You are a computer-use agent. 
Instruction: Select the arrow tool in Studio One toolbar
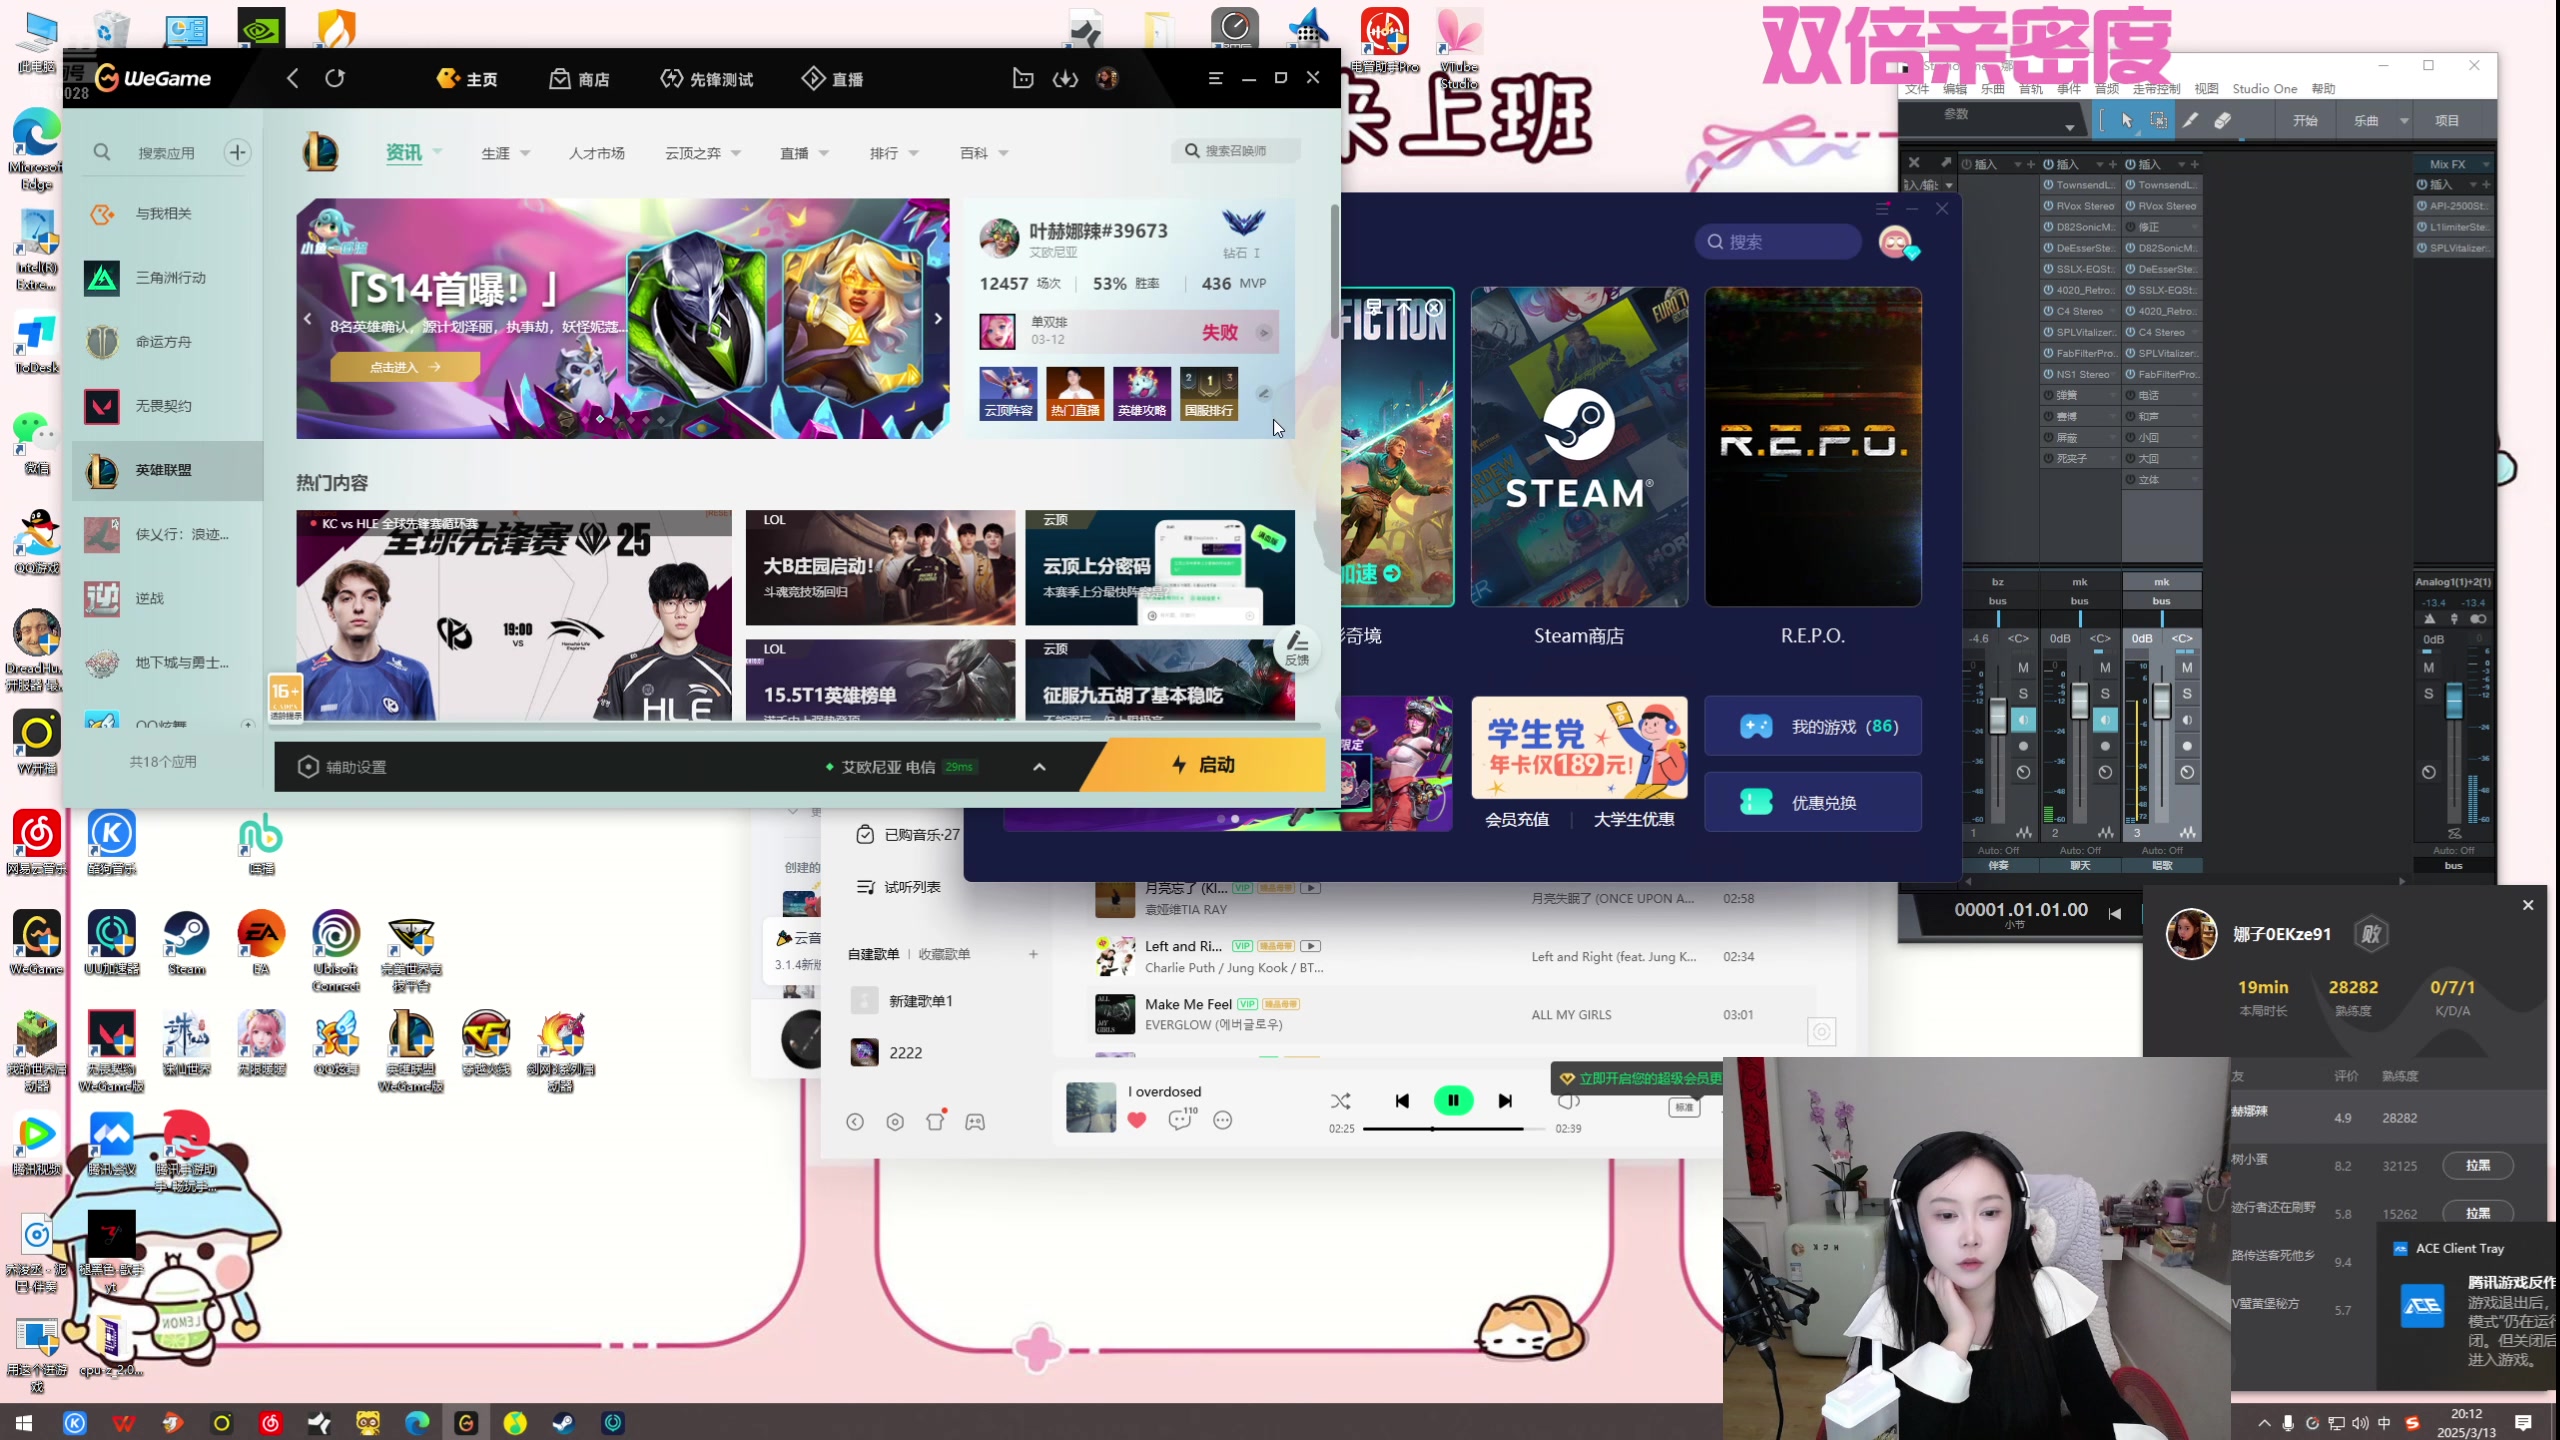(x=2127, y=120)
